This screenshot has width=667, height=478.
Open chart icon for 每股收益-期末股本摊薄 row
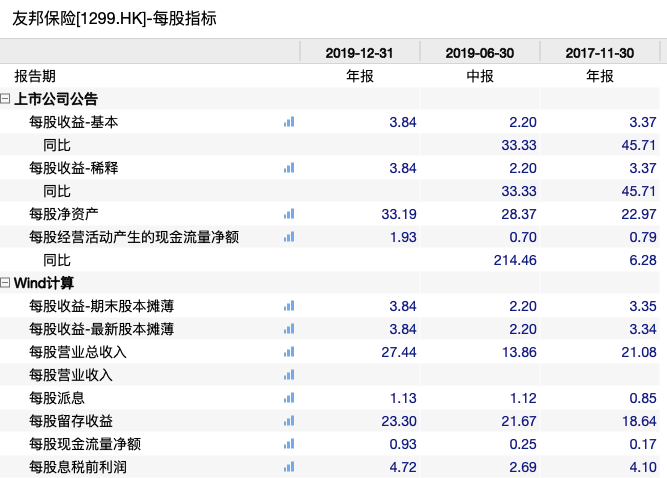289,306
